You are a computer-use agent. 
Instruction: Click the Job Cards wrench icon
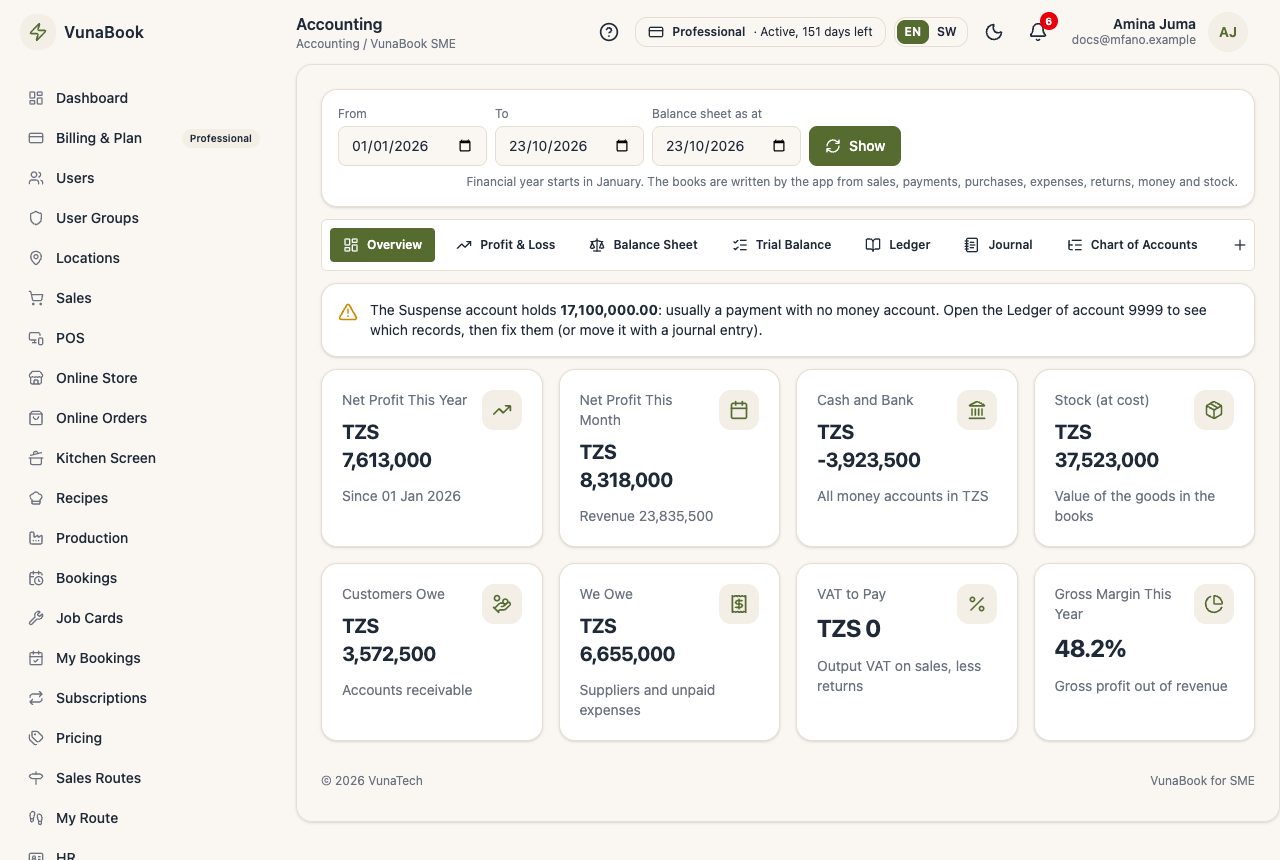tap(36, 618)
